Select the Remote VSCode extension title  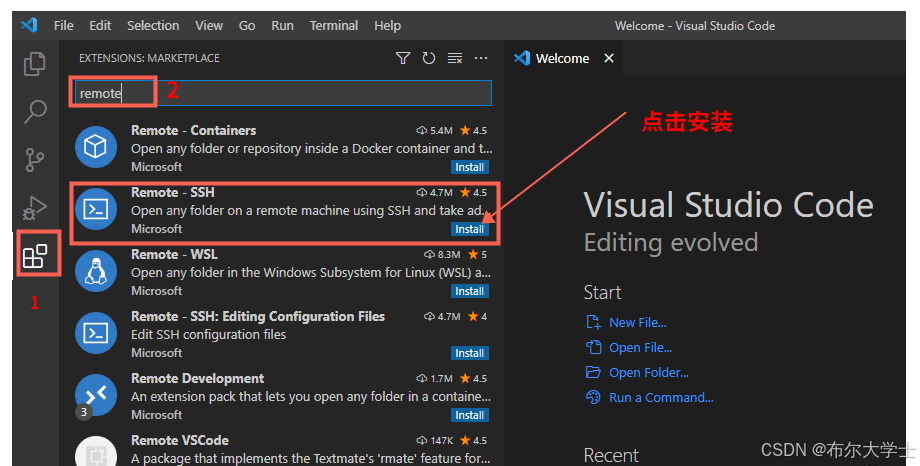[180, 440]
